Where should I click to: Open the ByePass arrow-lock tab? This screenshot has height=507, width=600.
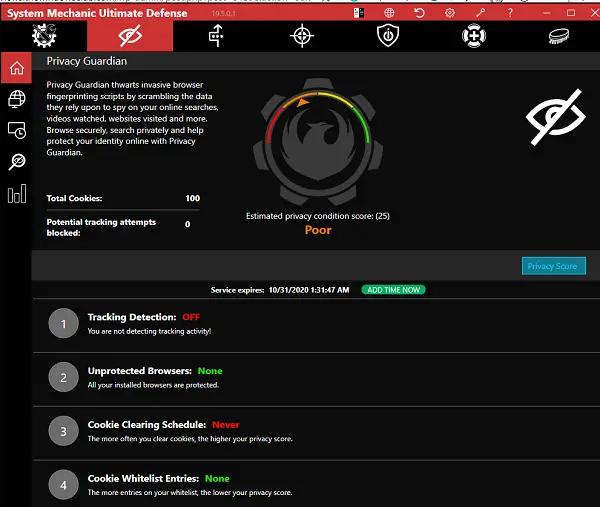point(216,36)
